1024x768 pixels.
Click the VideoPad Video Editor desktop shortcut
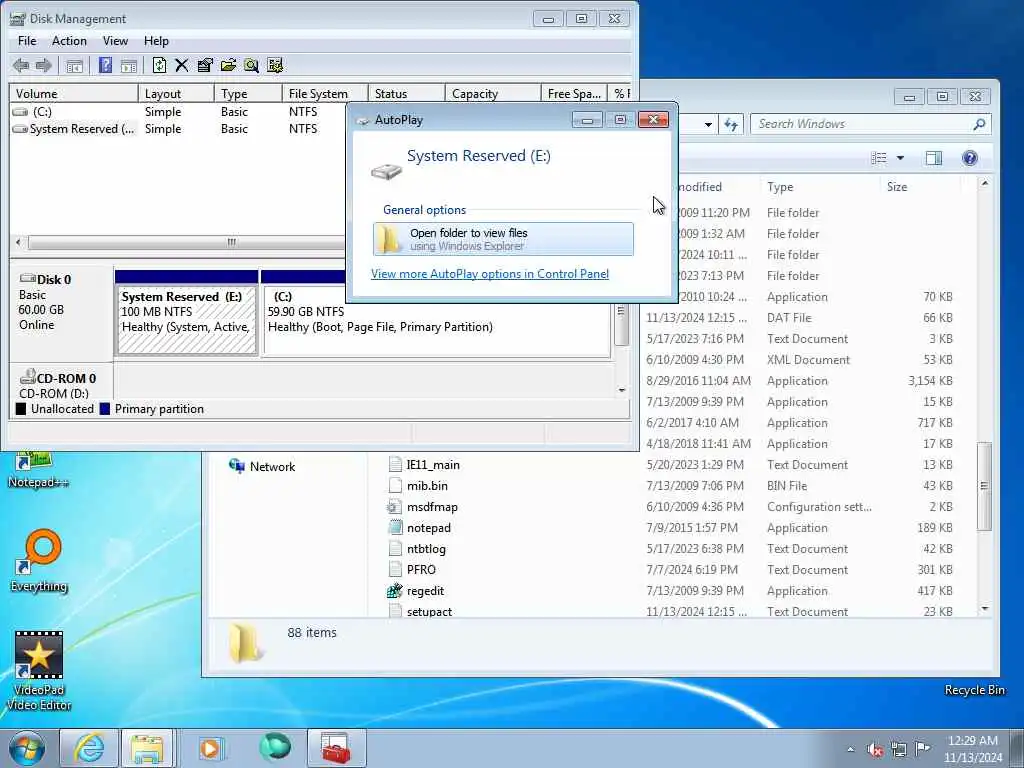pos(39,670)
